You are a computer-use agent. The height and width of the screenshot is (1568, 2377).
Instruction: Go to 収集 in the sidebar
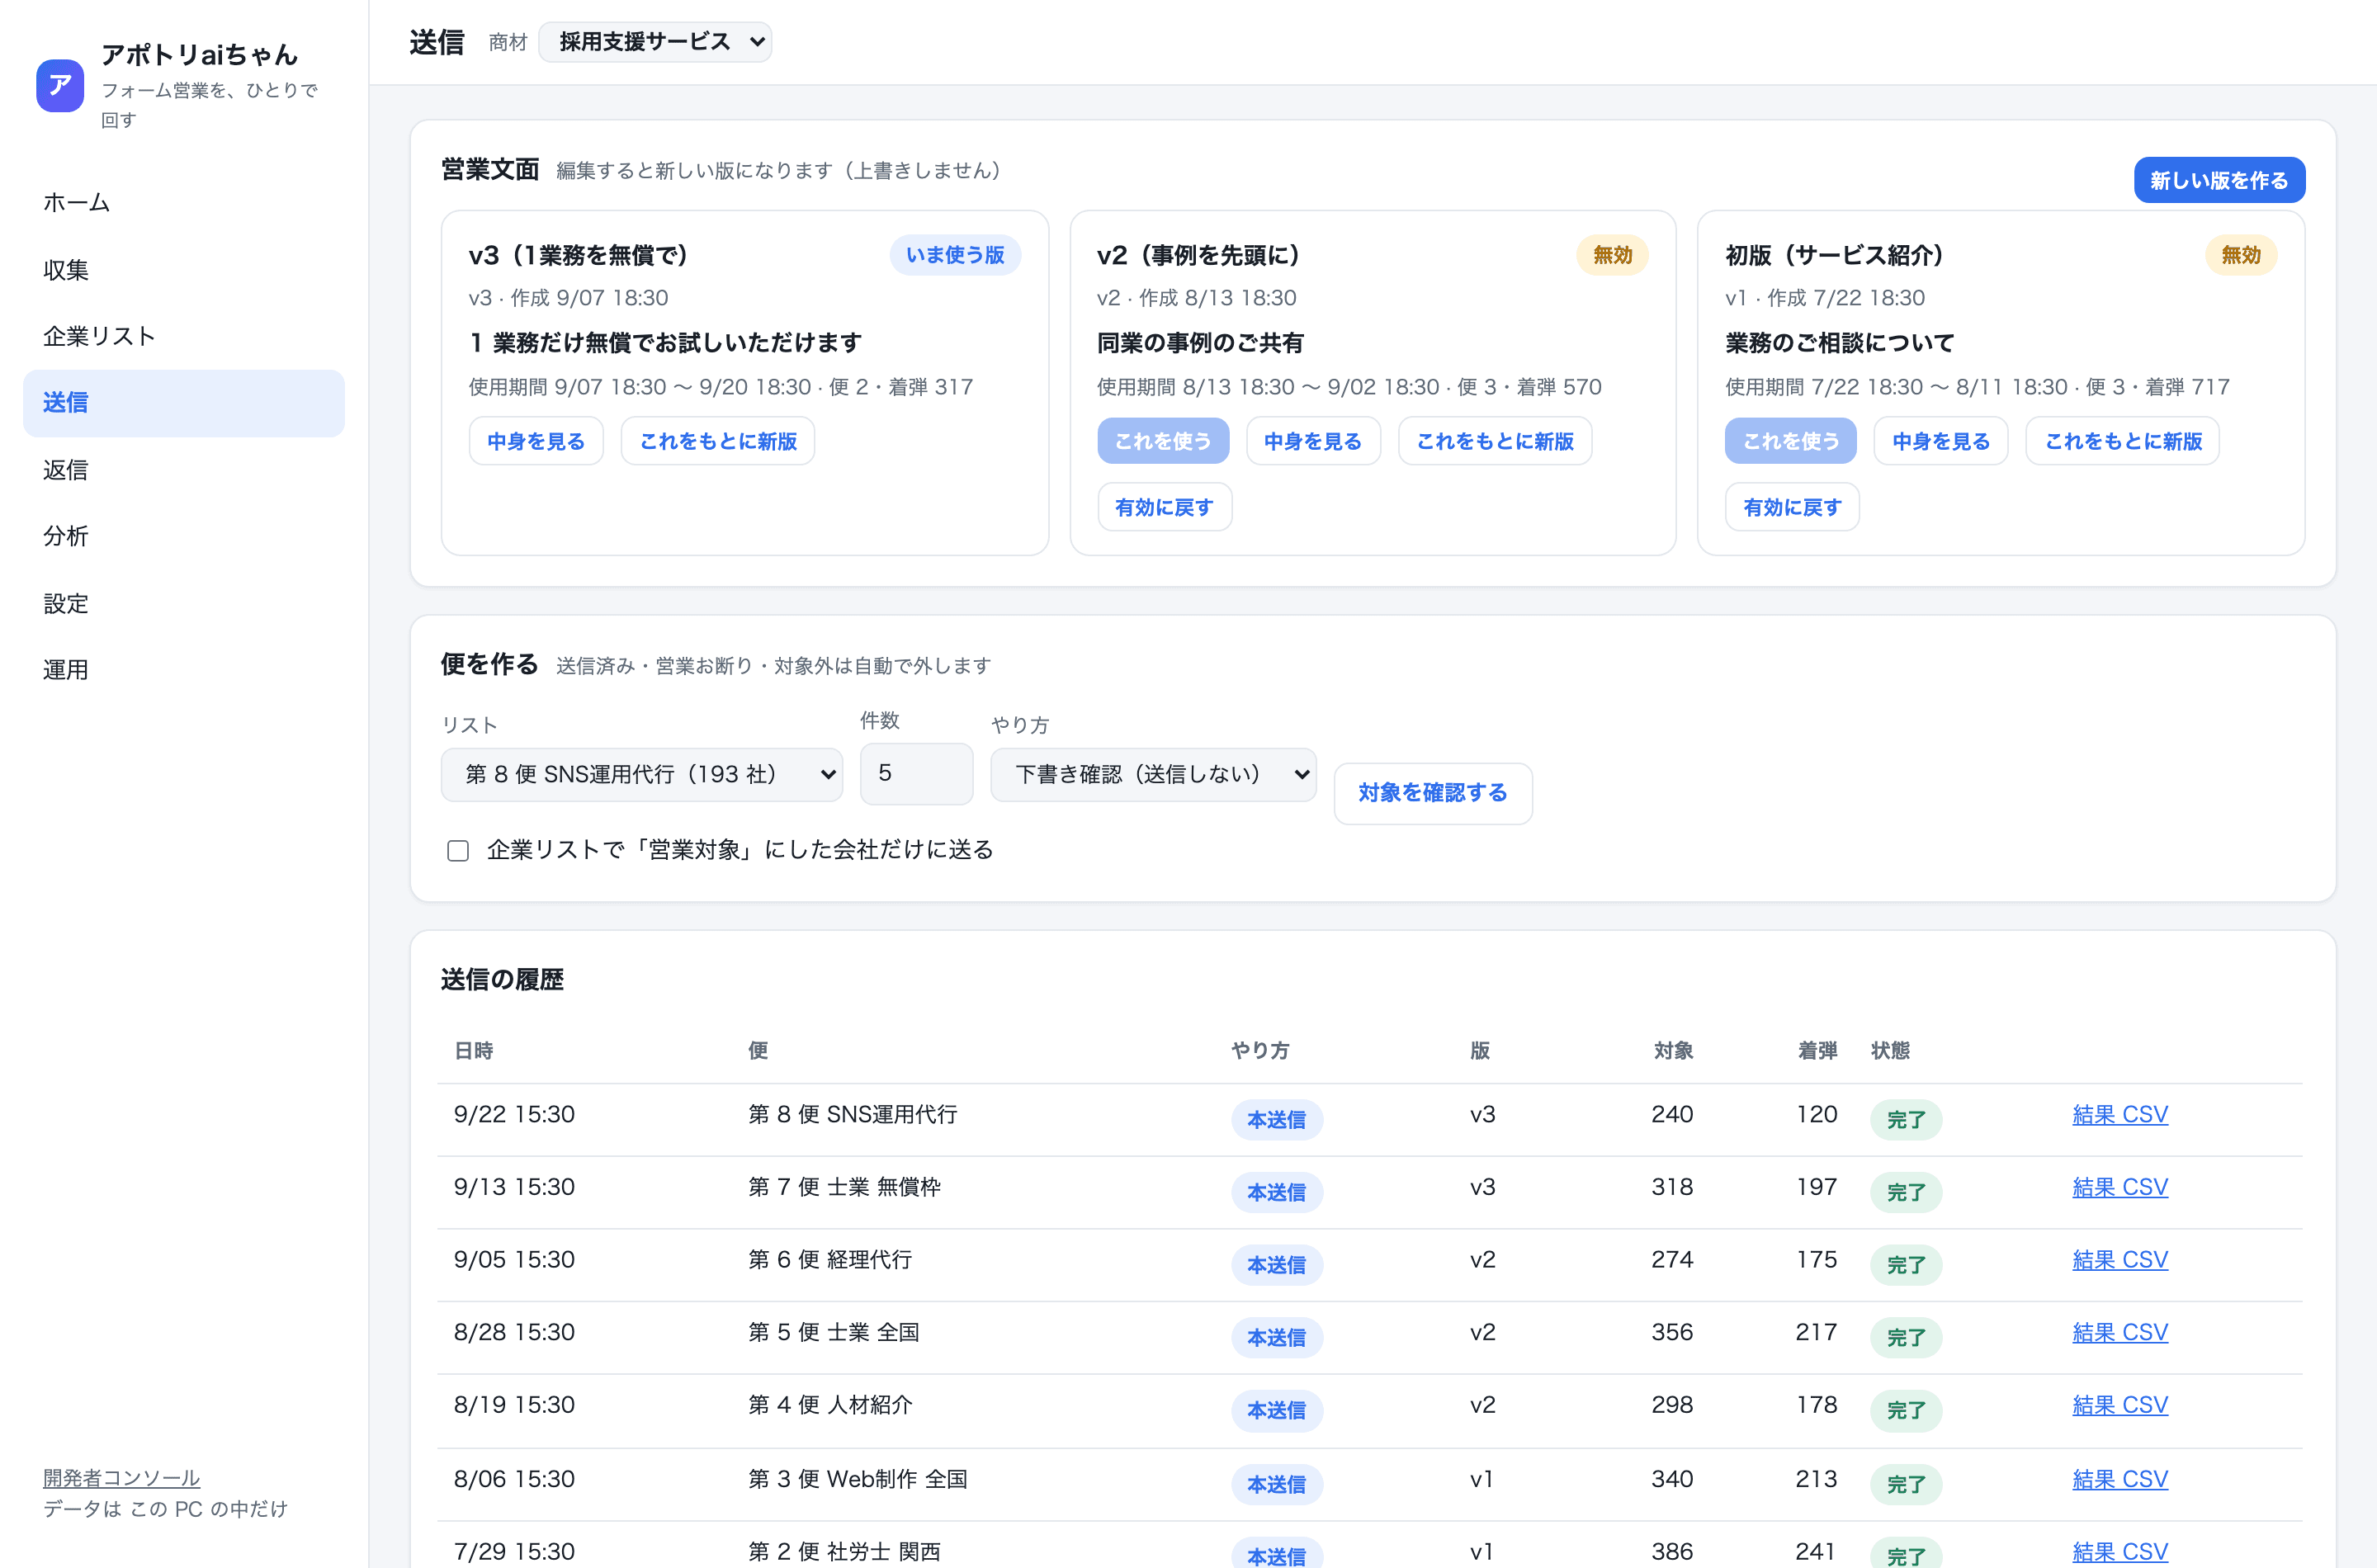[x=183, y=269]
